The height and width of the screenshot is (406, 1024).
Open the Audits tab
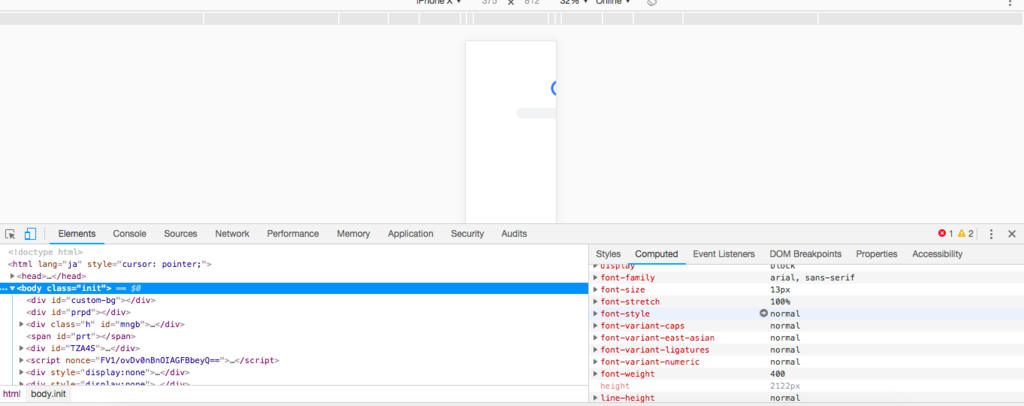(x=514, y=234)
